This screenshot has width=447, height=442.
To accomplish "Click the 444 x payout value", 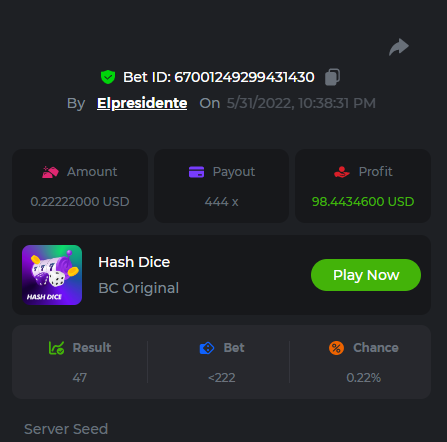I will (x=222, y=202).
